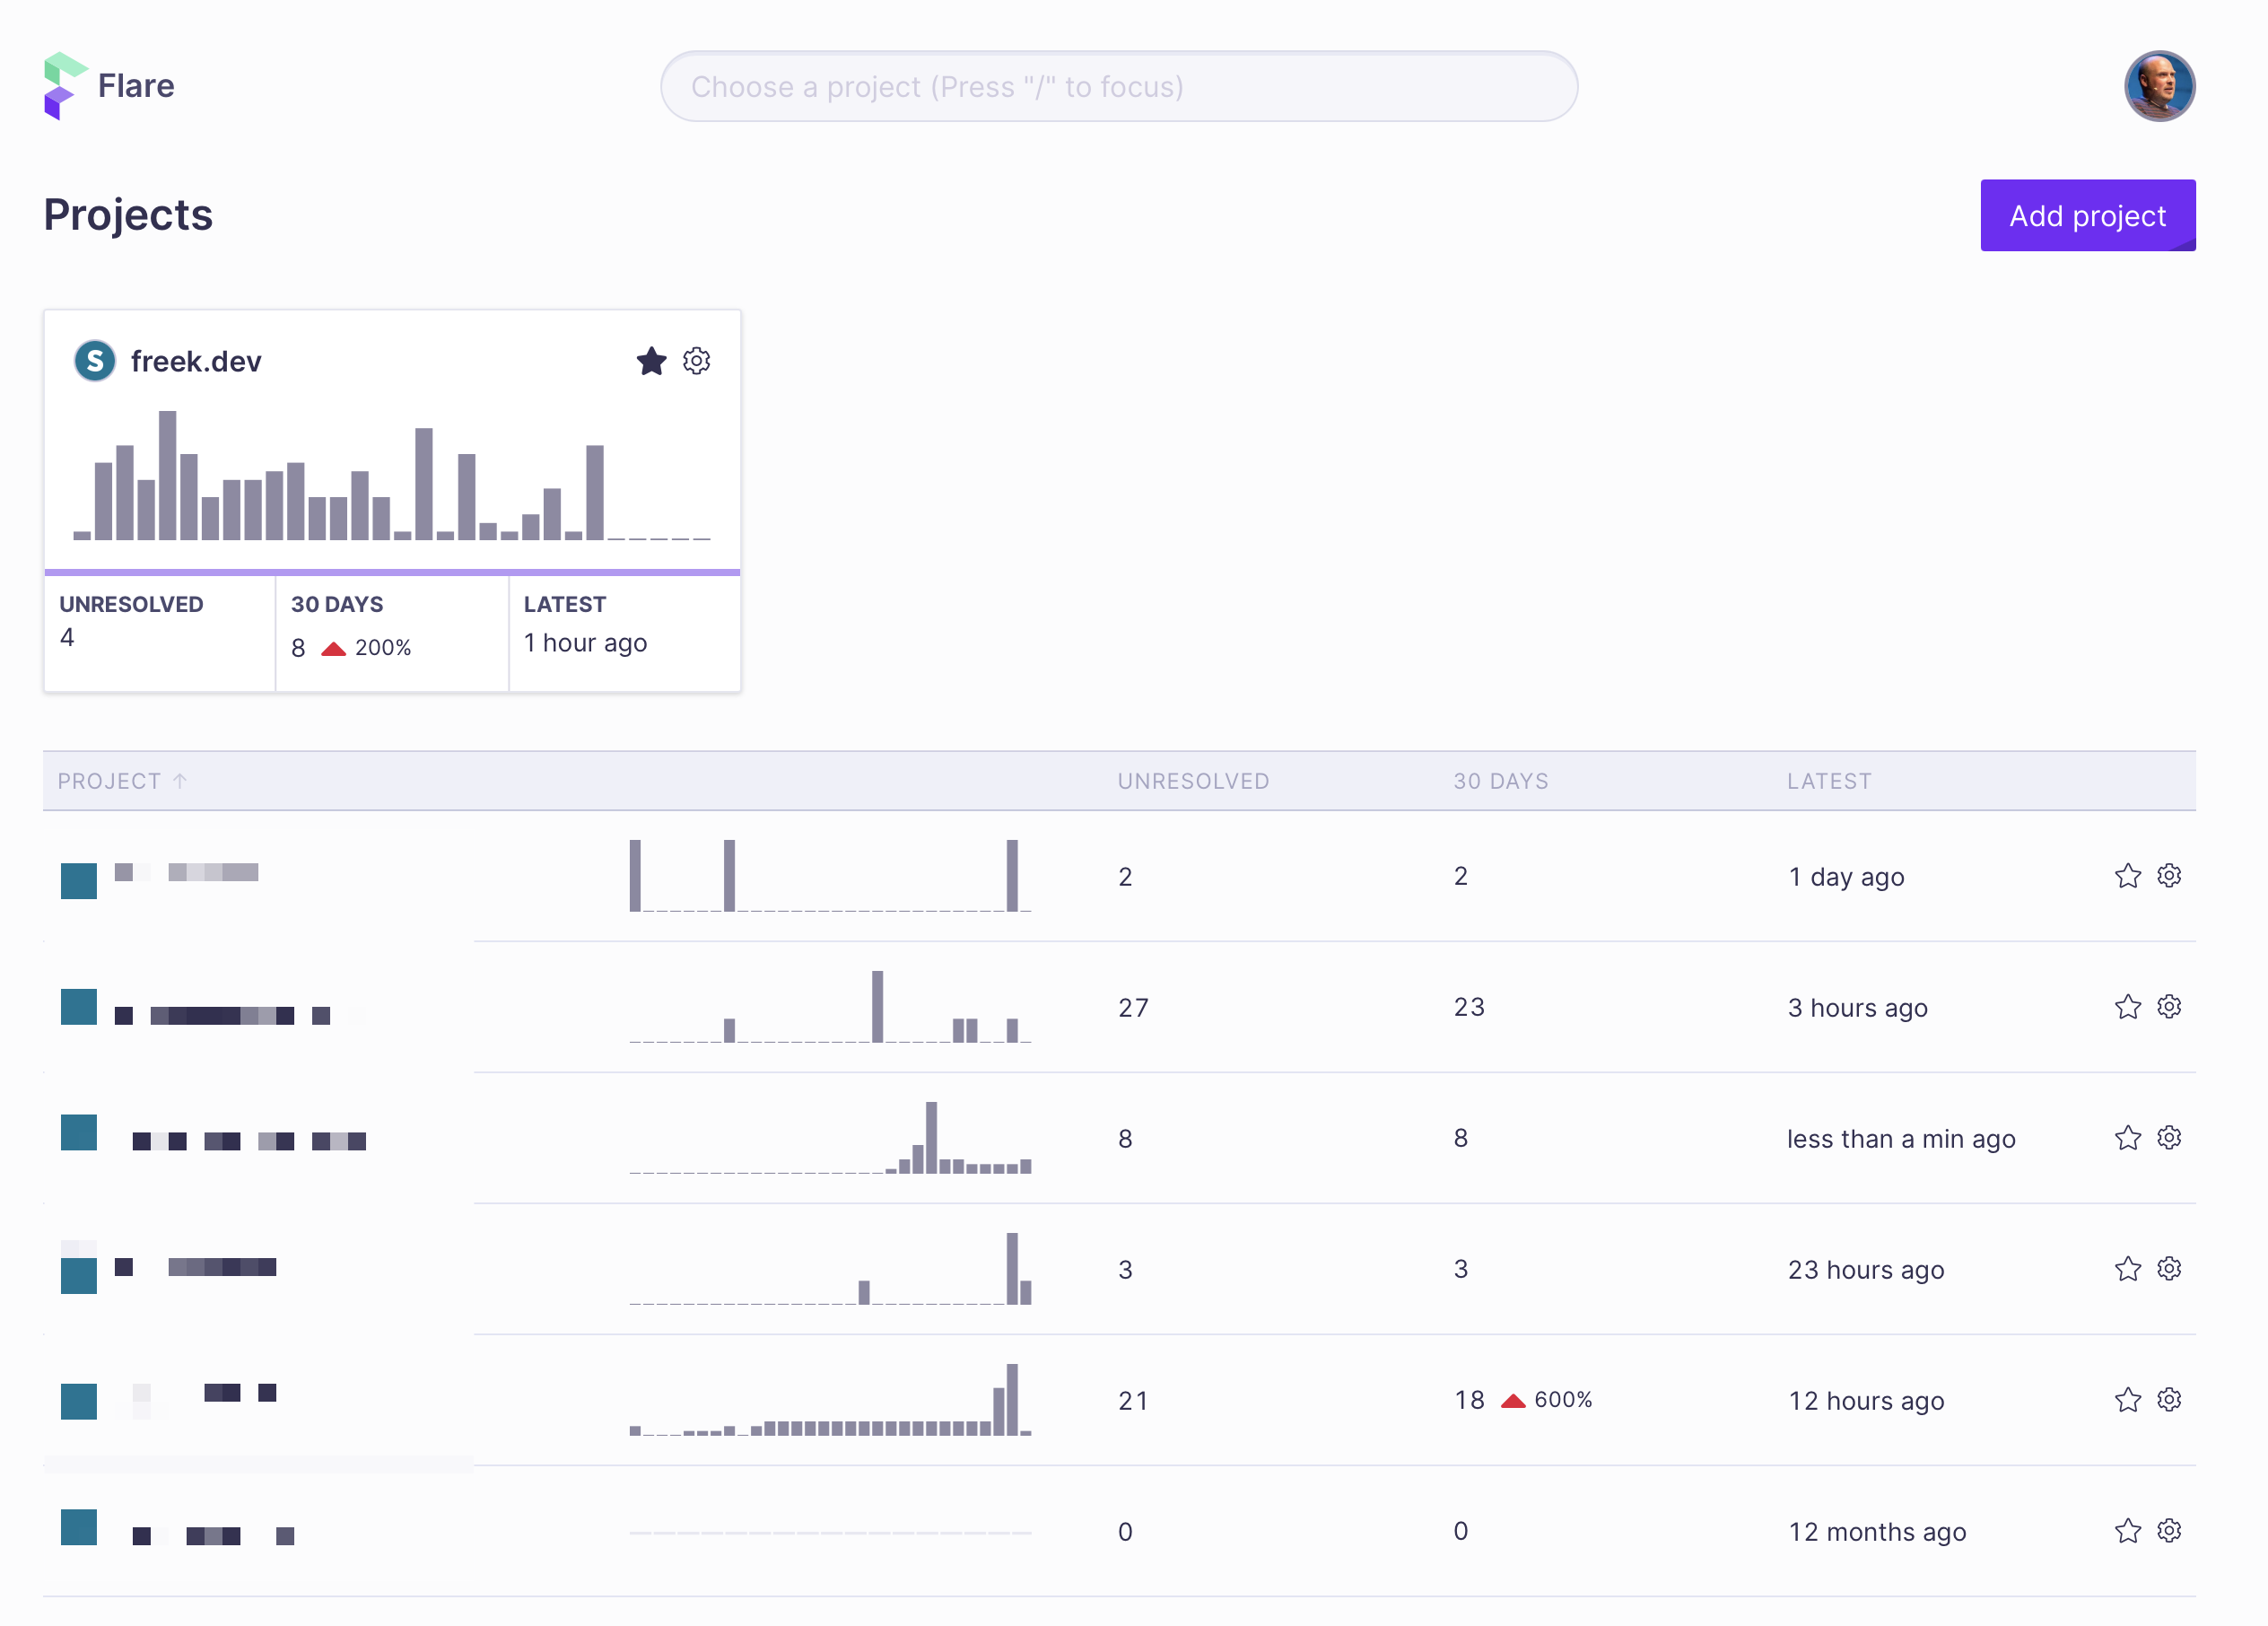The width and height of the screenshot is (2268, 1626).
Task: Star the project with 12 months ago activity
Action: click(x=2127, y=1531)
